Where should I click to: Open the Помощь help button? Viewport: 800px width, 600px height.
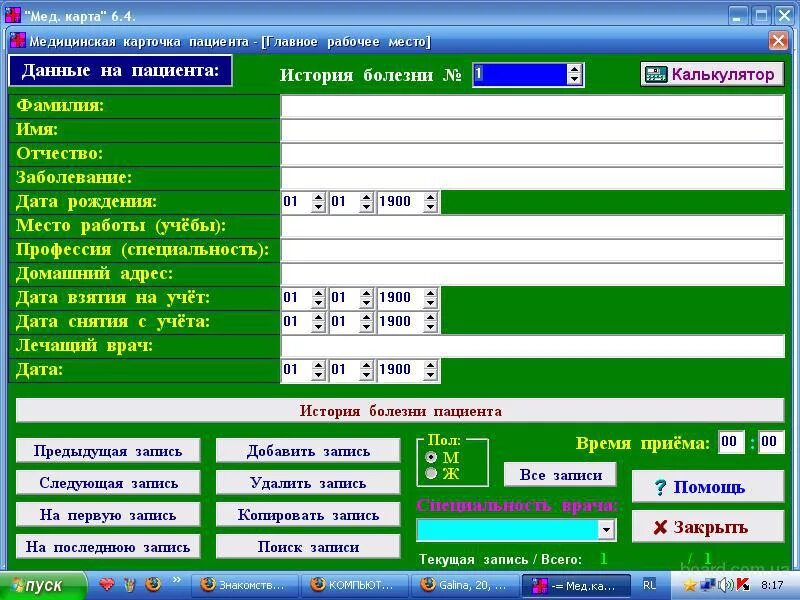click(708, 487)
